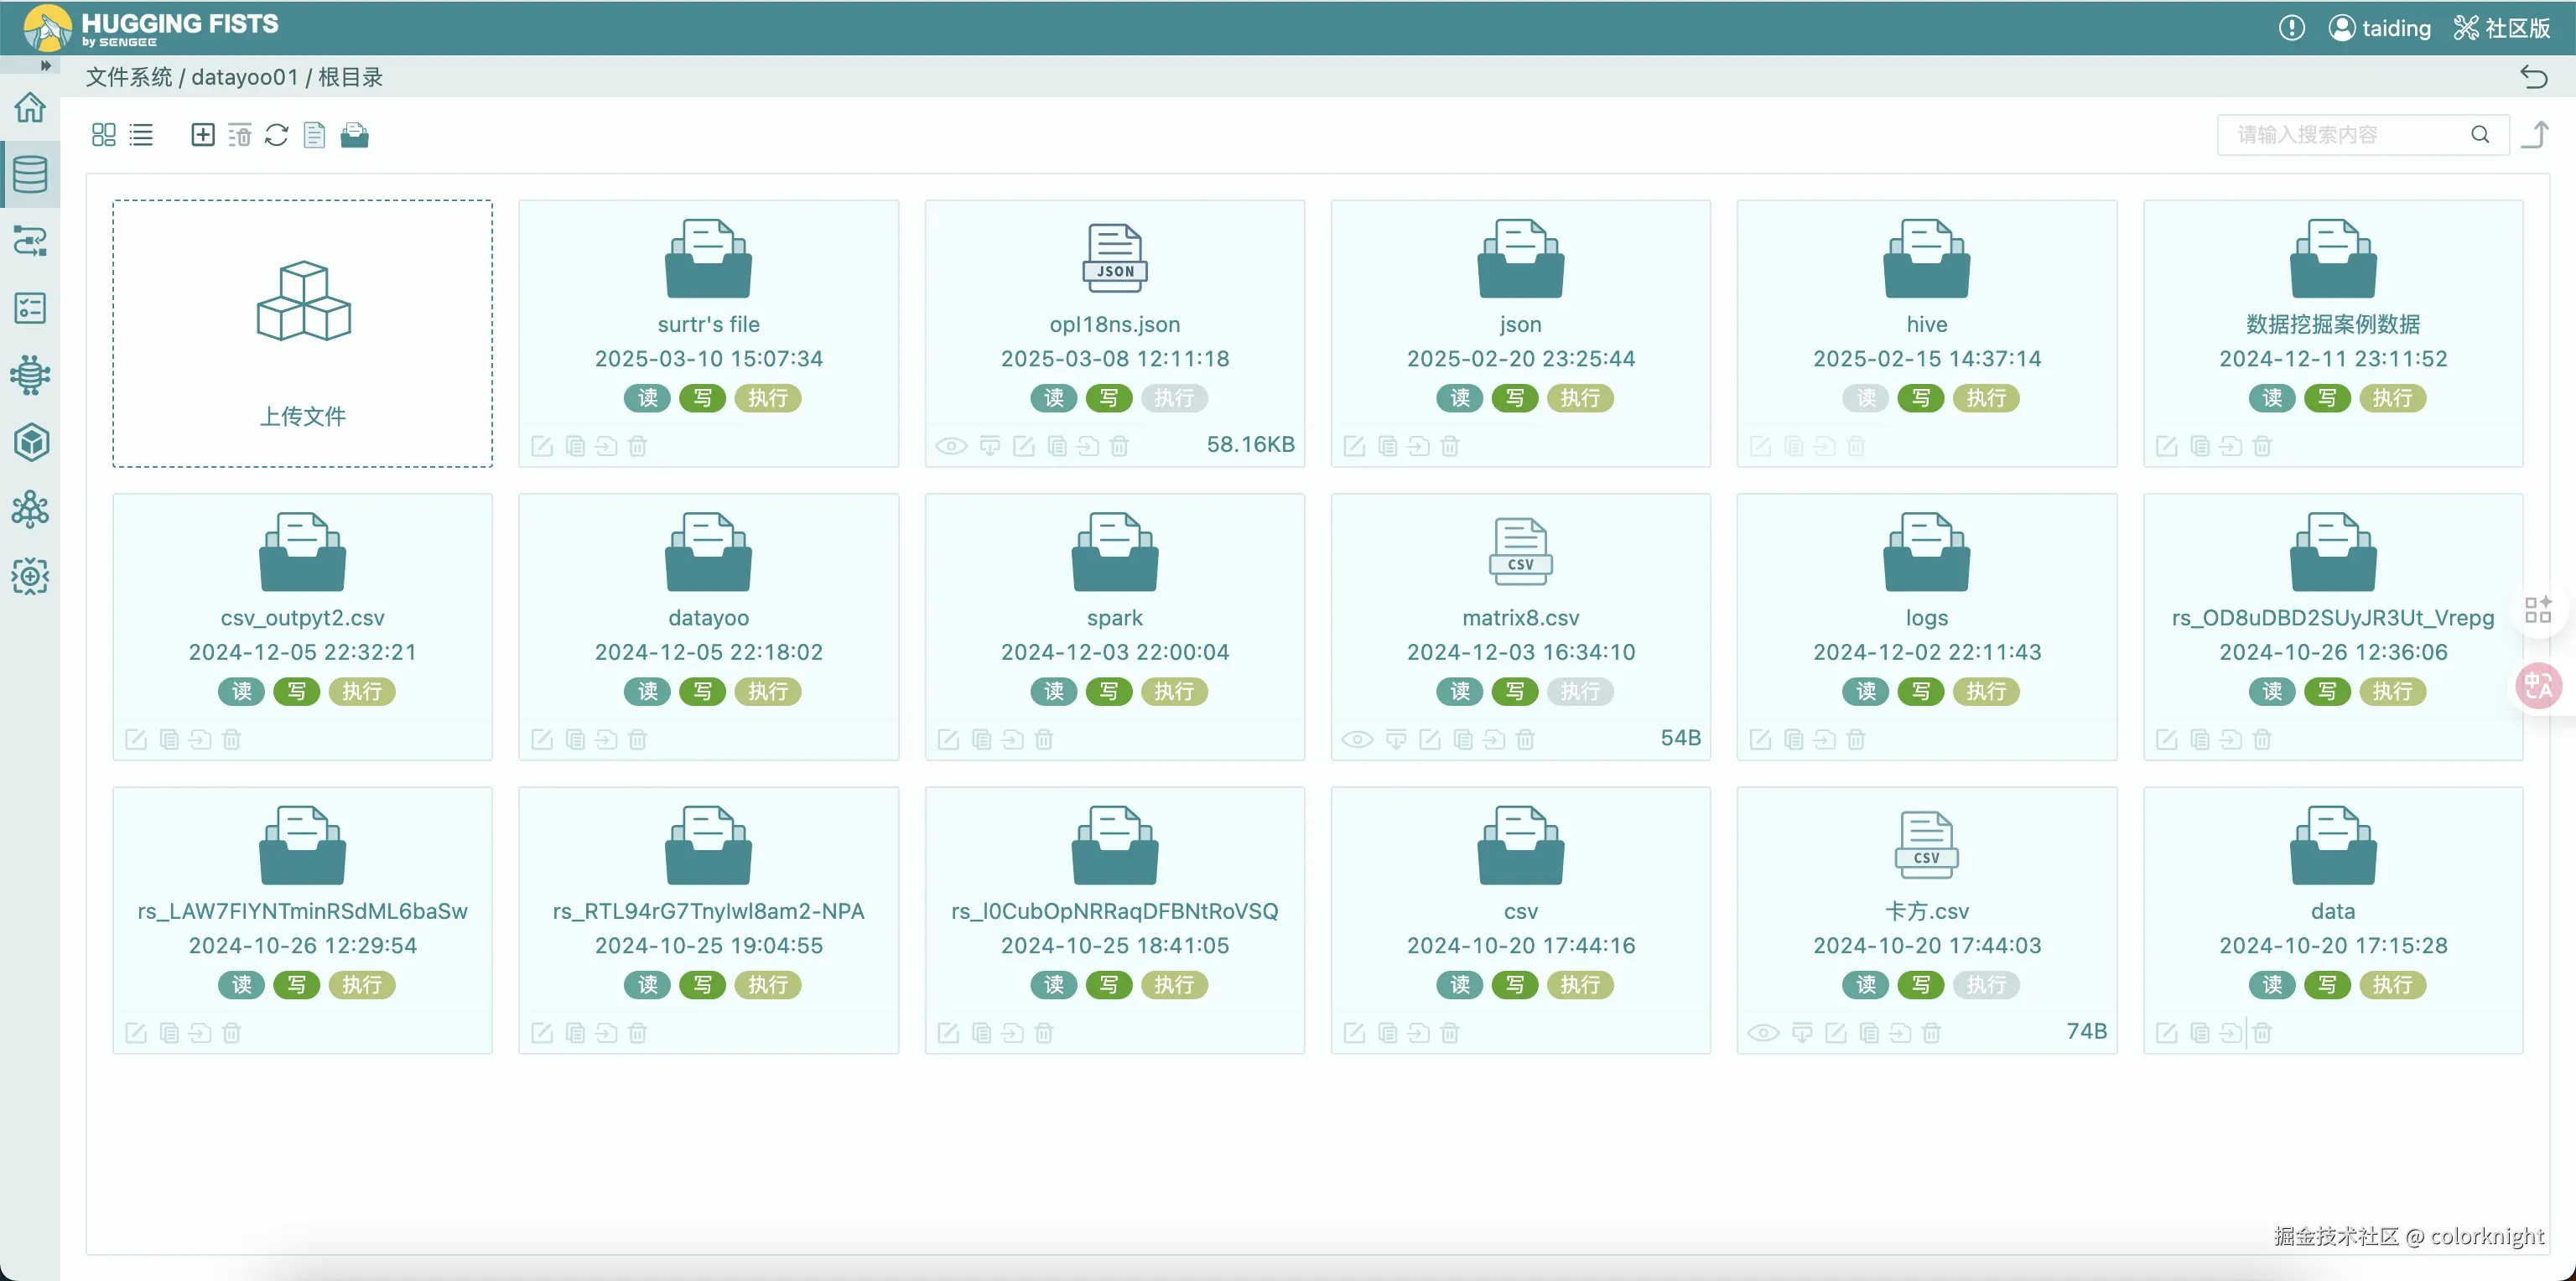This screenshot has width=2576, height=1281.
Task: Switch to list view layout icon
Action: (x=141, y=135)
